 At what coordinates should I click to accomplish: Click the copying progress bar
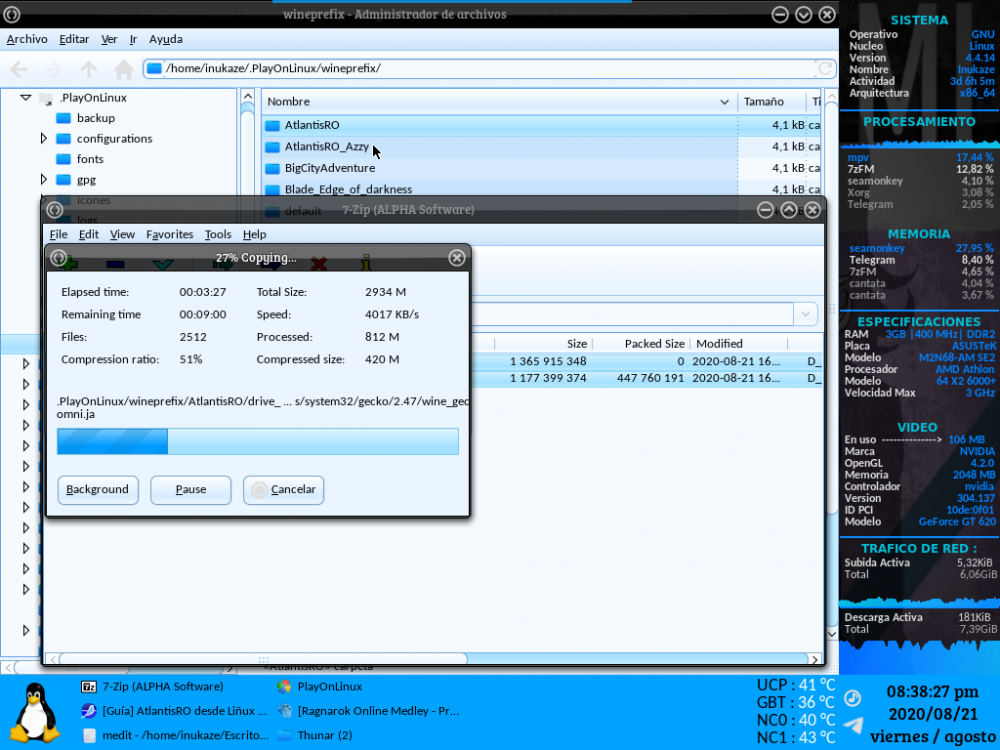coord(258,442)
